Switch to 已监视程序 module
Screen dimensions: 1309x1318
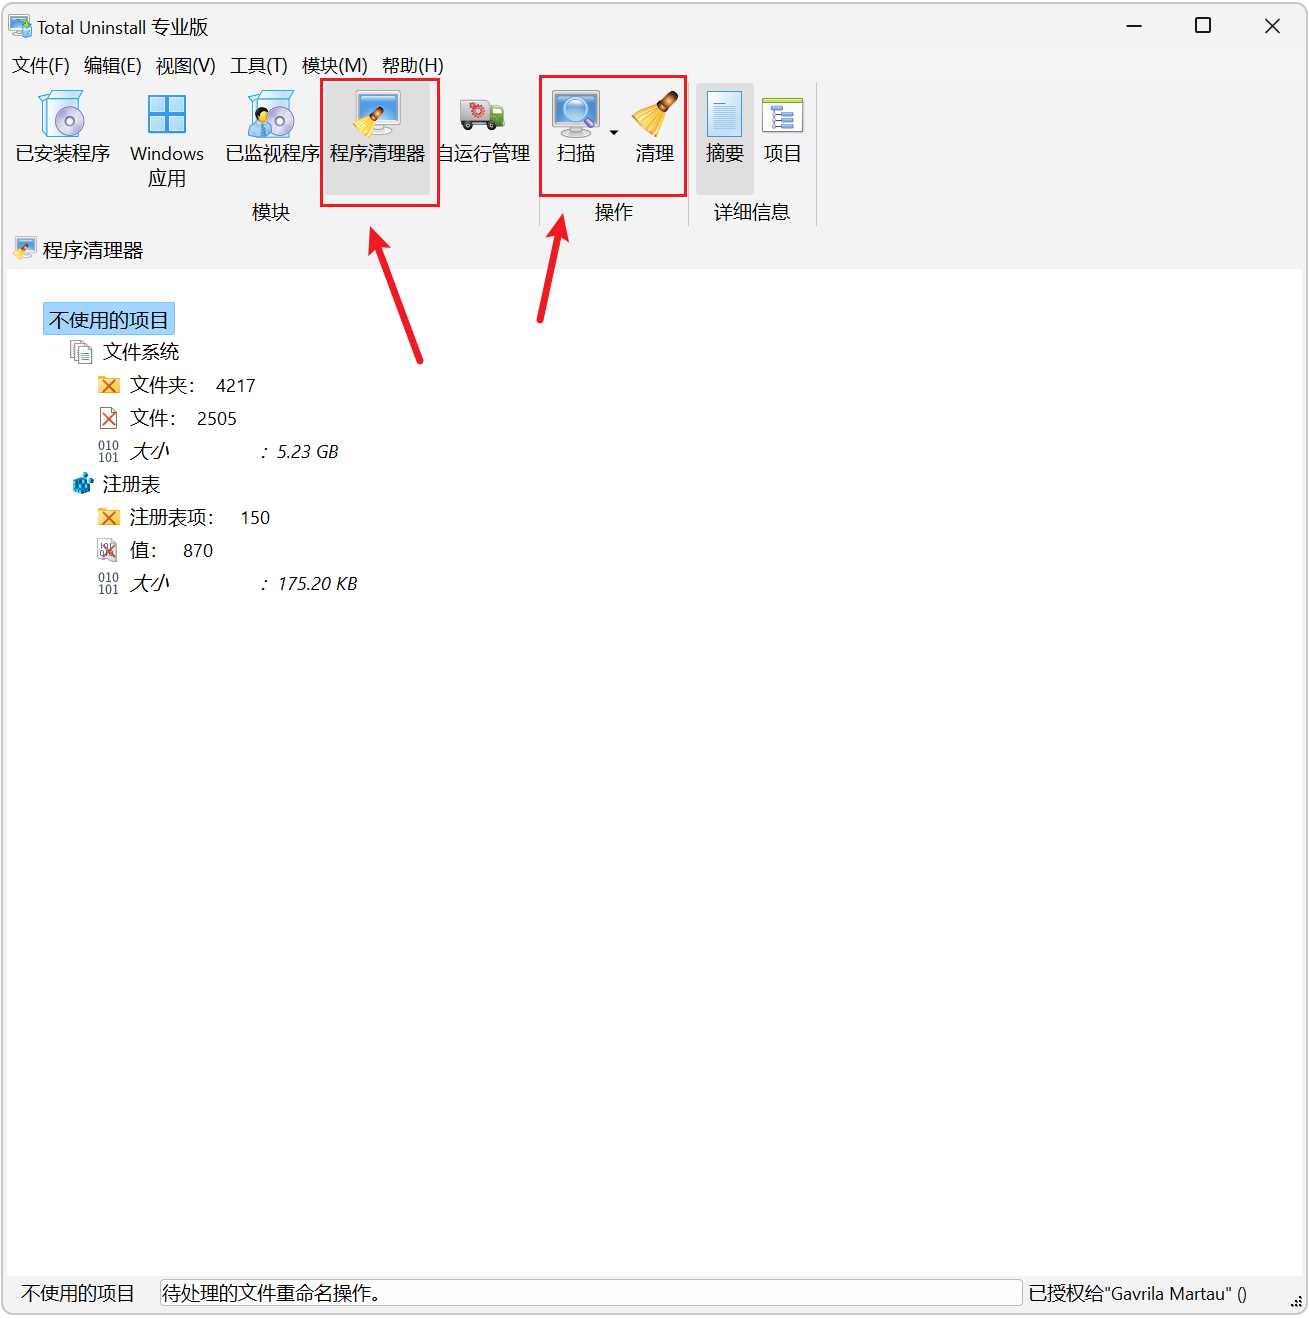point(272,128)
